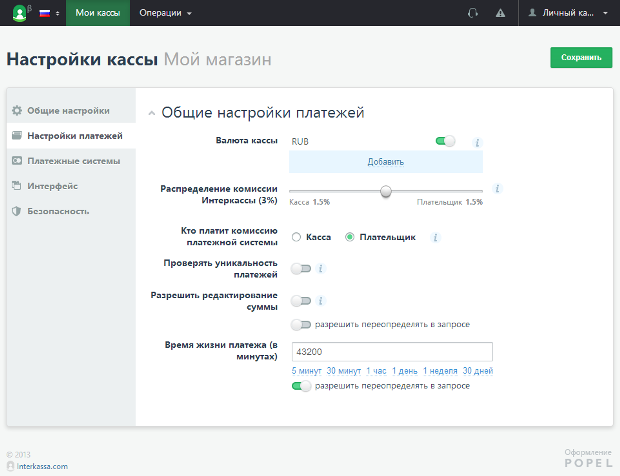
Task: Select the Касса radio button
Action: pyautogui.click(x=296, y=237)
